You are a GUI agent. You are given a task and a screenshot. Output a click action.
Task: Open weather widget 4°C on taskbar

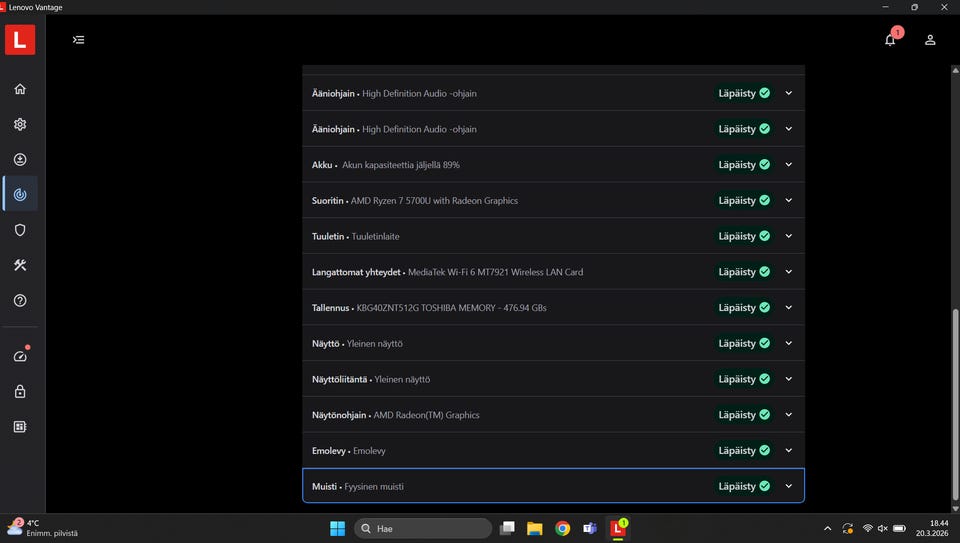click(x=43, y=528)
